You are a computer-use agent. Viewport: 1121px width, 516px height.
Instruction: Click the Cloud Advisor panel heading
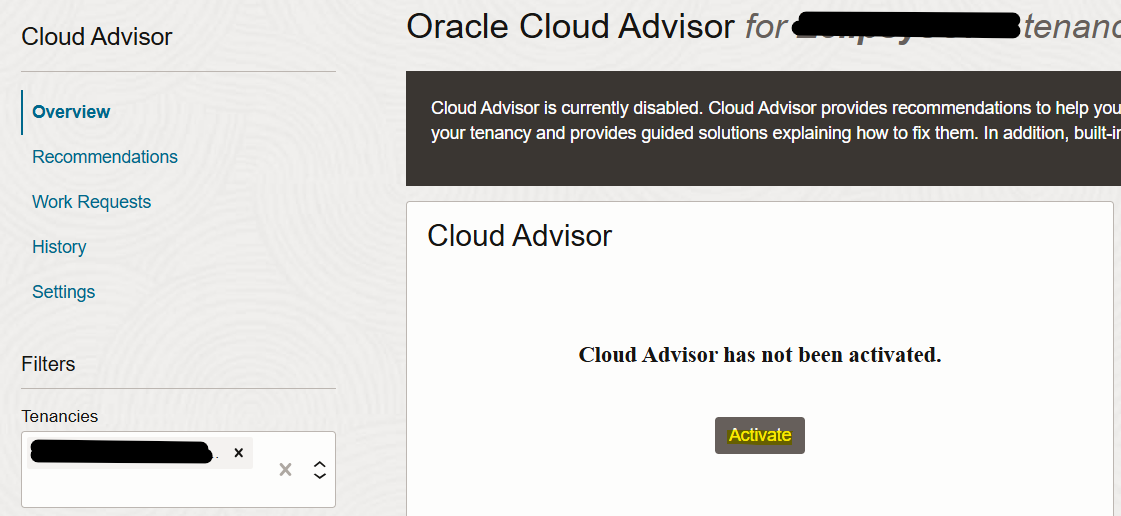click(519, 236)
